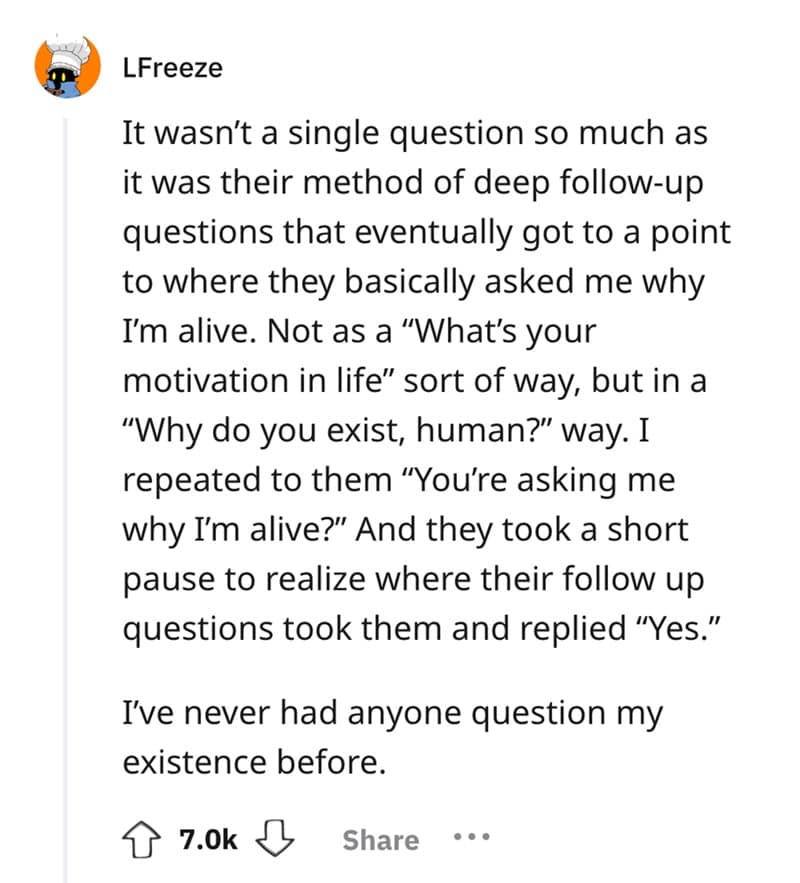Click the 7.0k vote count
800x883 pixels.
206,838
